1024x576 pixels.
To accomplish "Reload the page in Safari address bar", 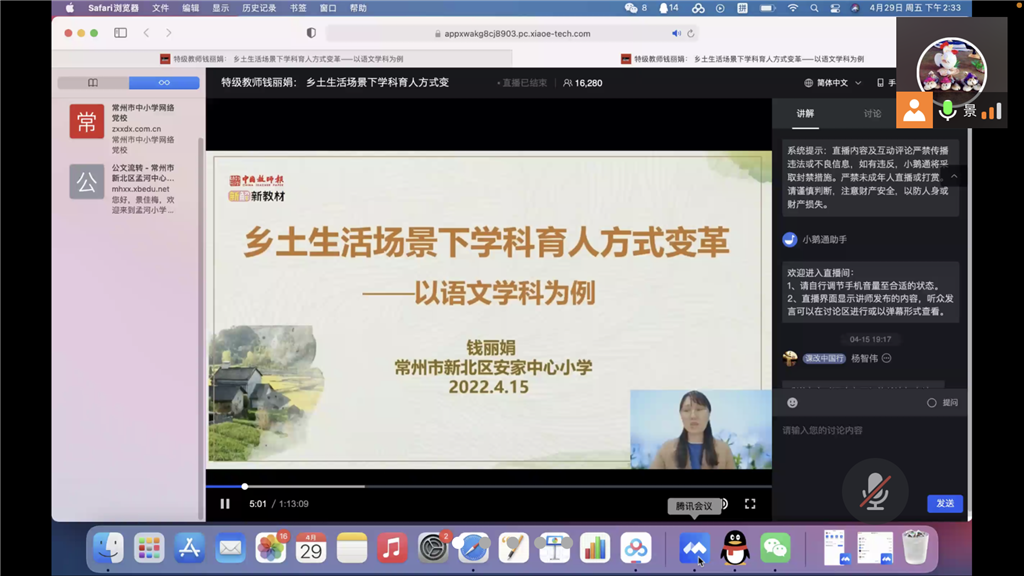I will point(690,33).
